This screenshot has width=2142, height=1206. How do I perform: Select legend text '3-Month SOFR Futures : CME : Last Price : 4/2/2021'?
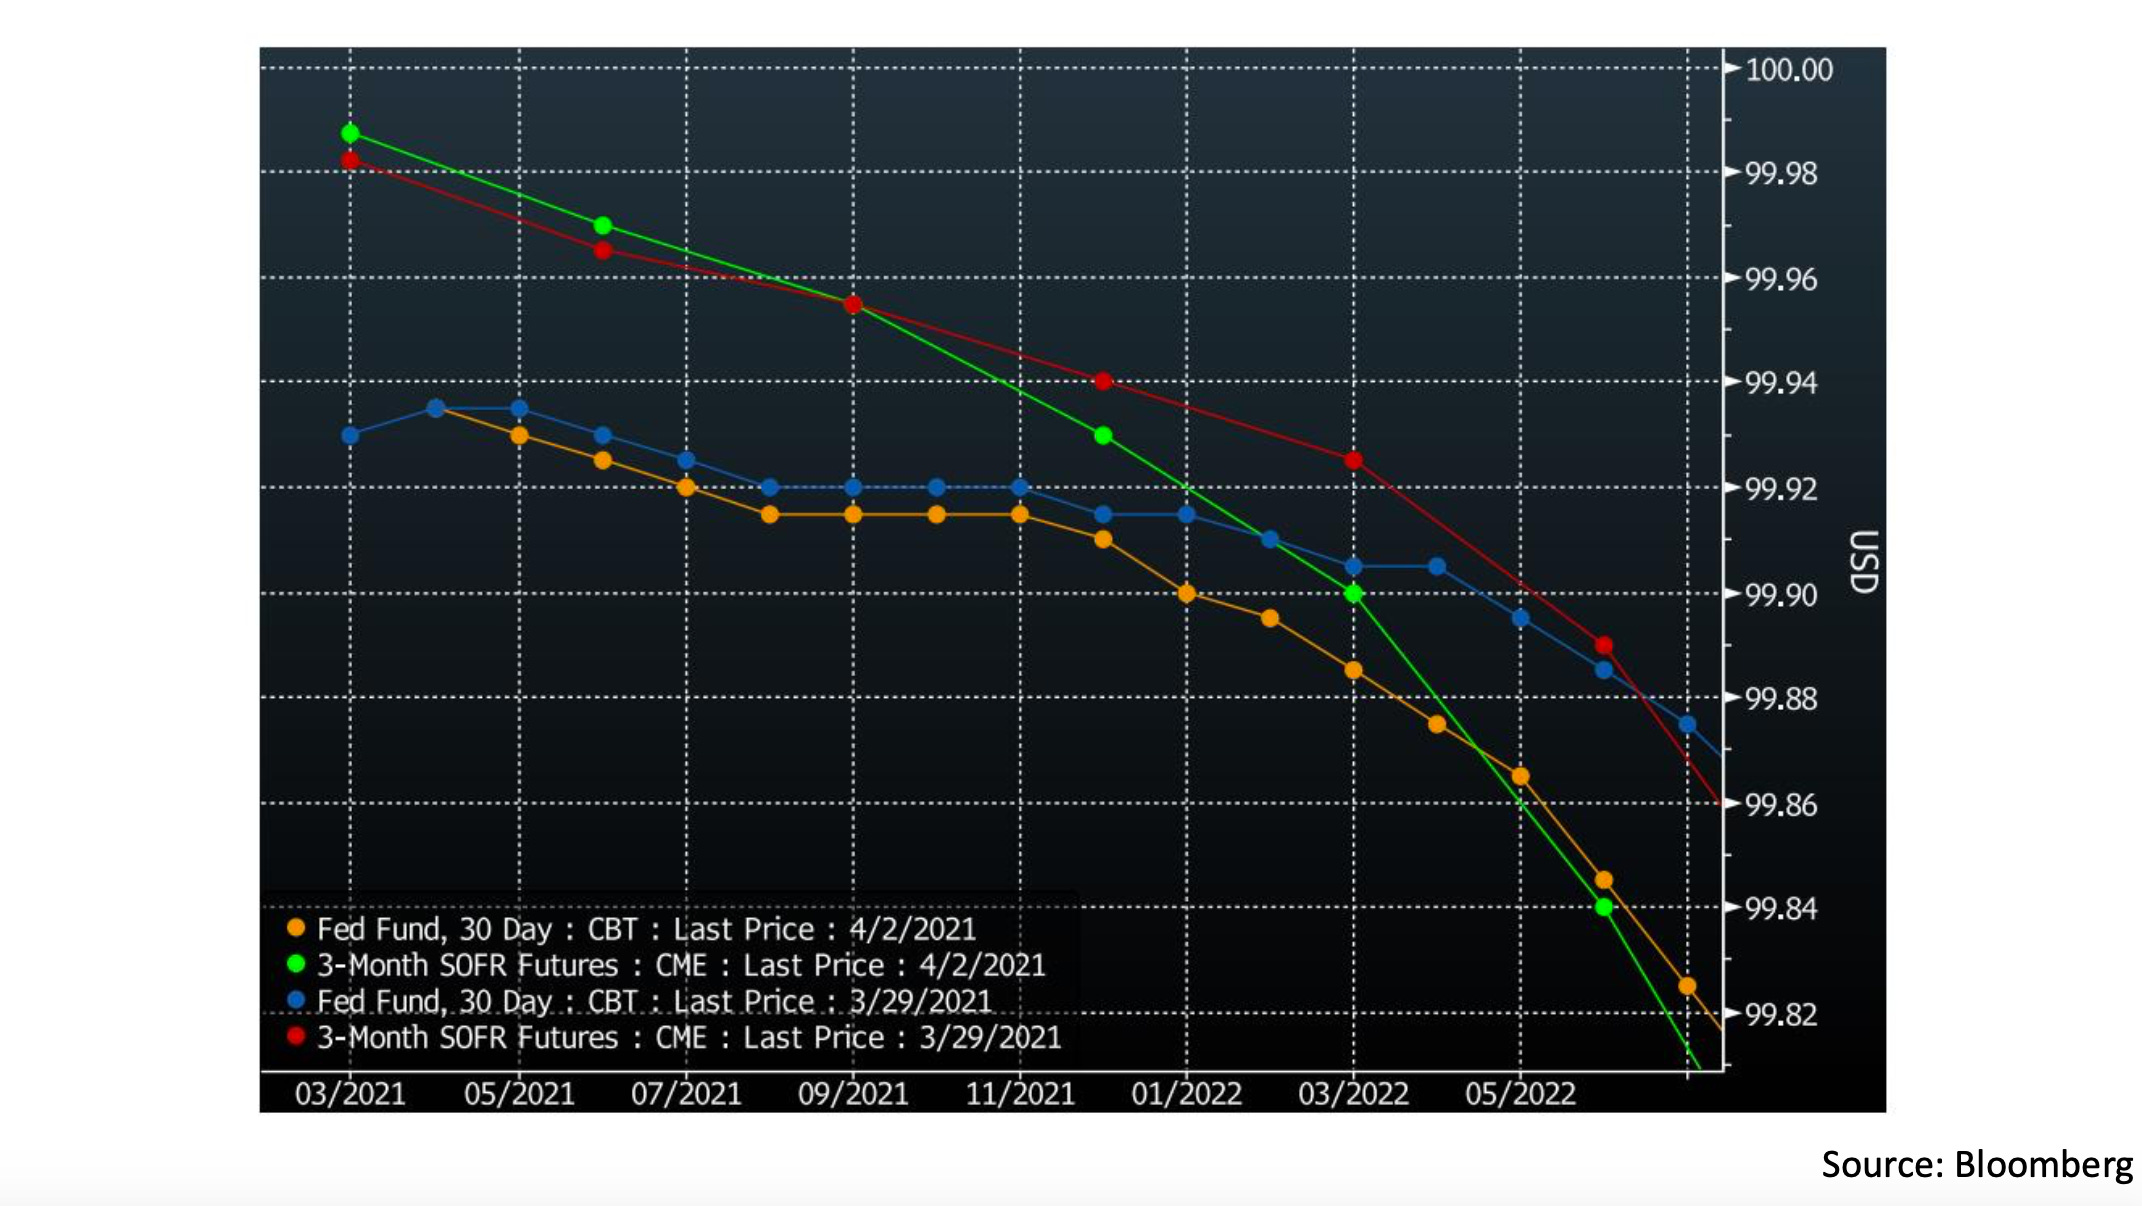tap(681, 966)
